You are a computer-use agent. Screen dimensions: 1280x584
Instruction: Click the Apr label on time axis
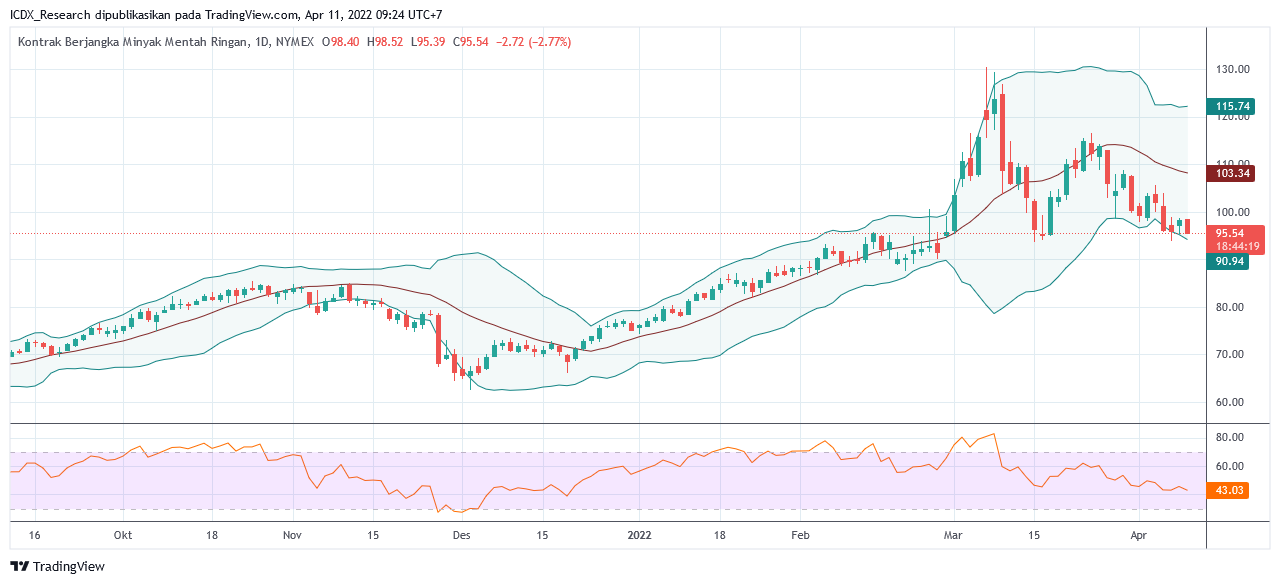click(1138, 536)
